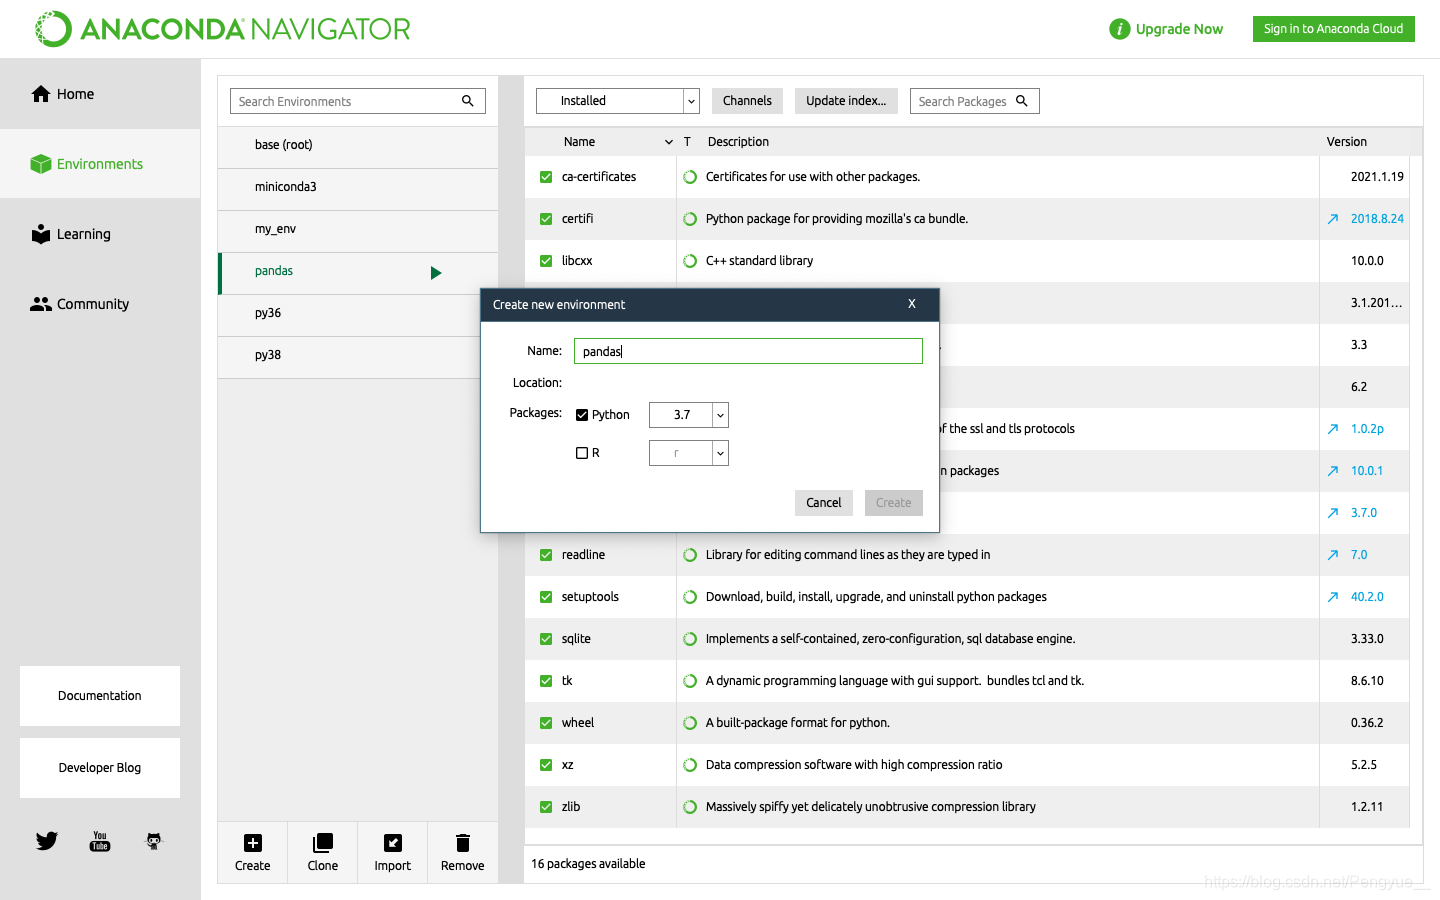Click the environment Name input field

(748, 351)
